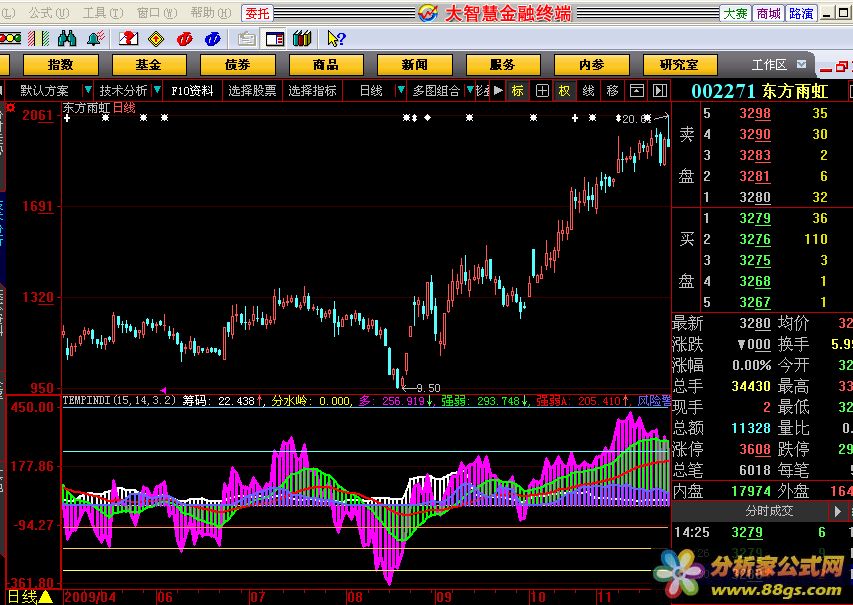Click the window-up panel icon in chart bar
This screenshot has width=853, height=605.
[636, 90]
